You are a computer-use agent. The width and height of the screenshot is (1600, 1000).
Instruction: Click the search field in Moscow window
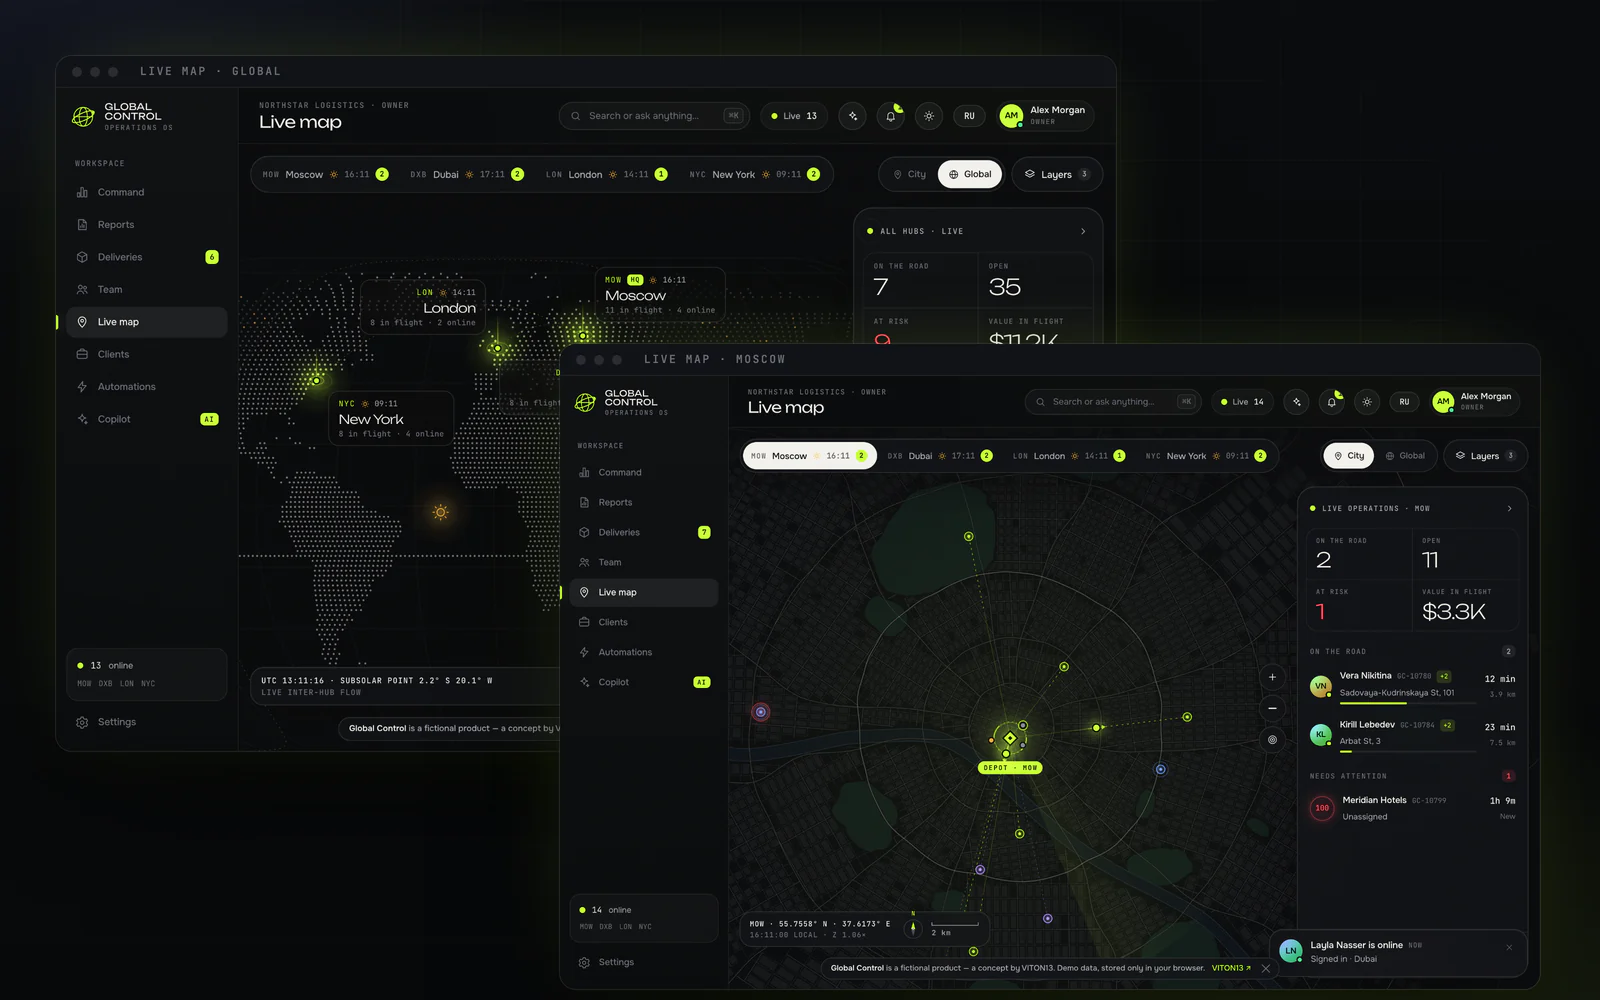click(x=1113, y=402)
